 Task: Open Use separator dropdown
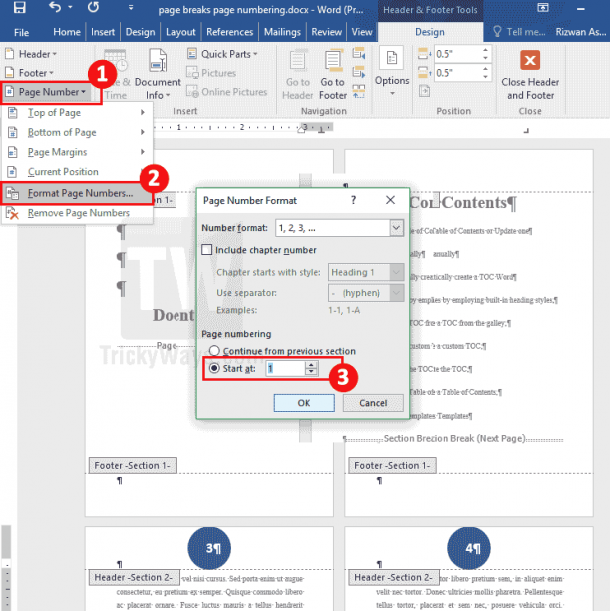pyautogui.click(x=366, y=293)
